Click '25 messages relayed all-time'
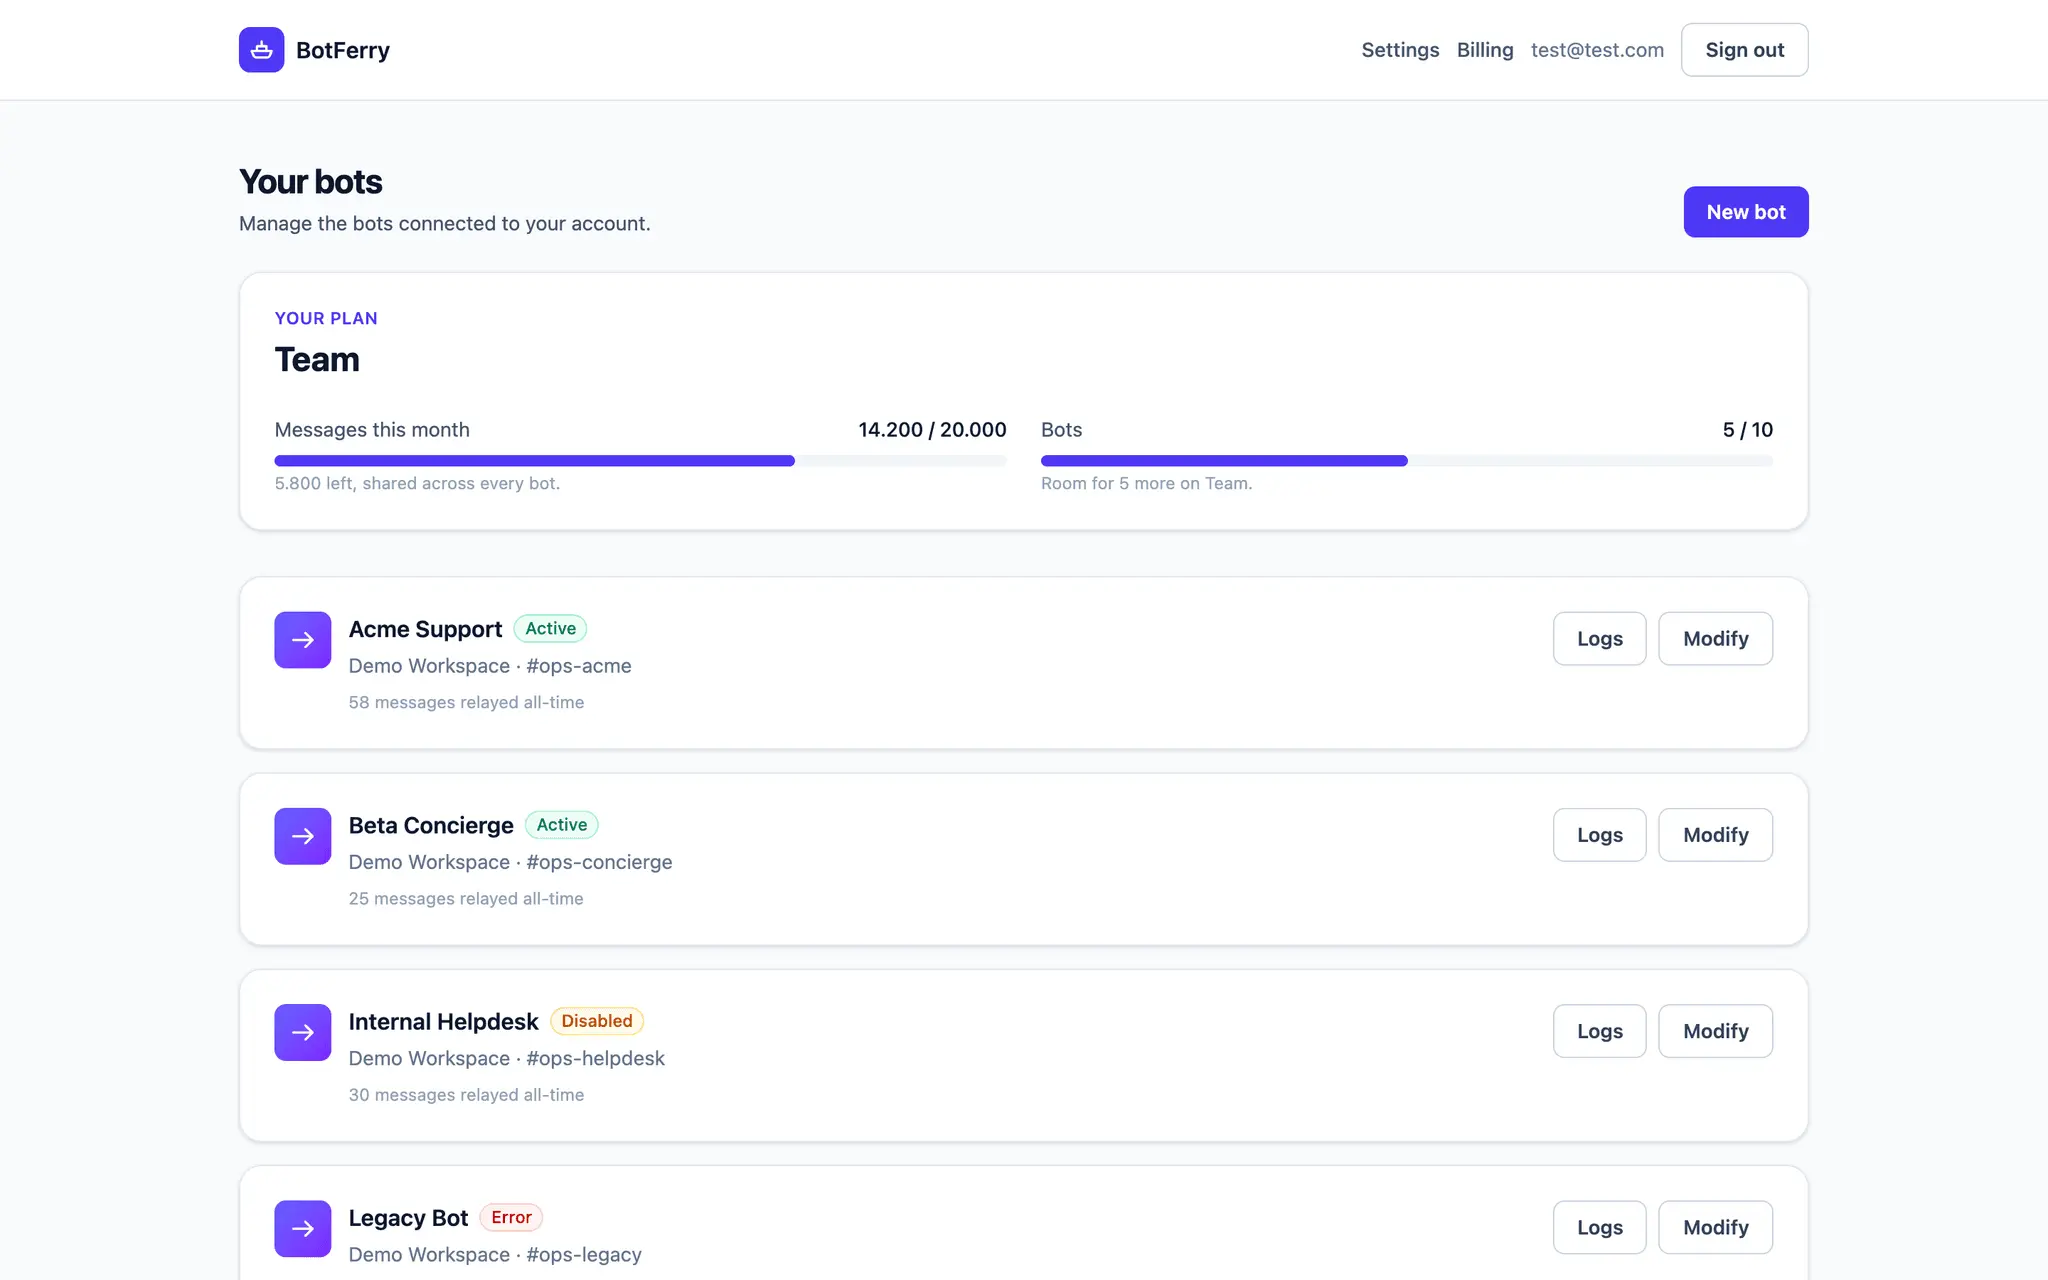2048x1280 pixels. pos(466,898)
